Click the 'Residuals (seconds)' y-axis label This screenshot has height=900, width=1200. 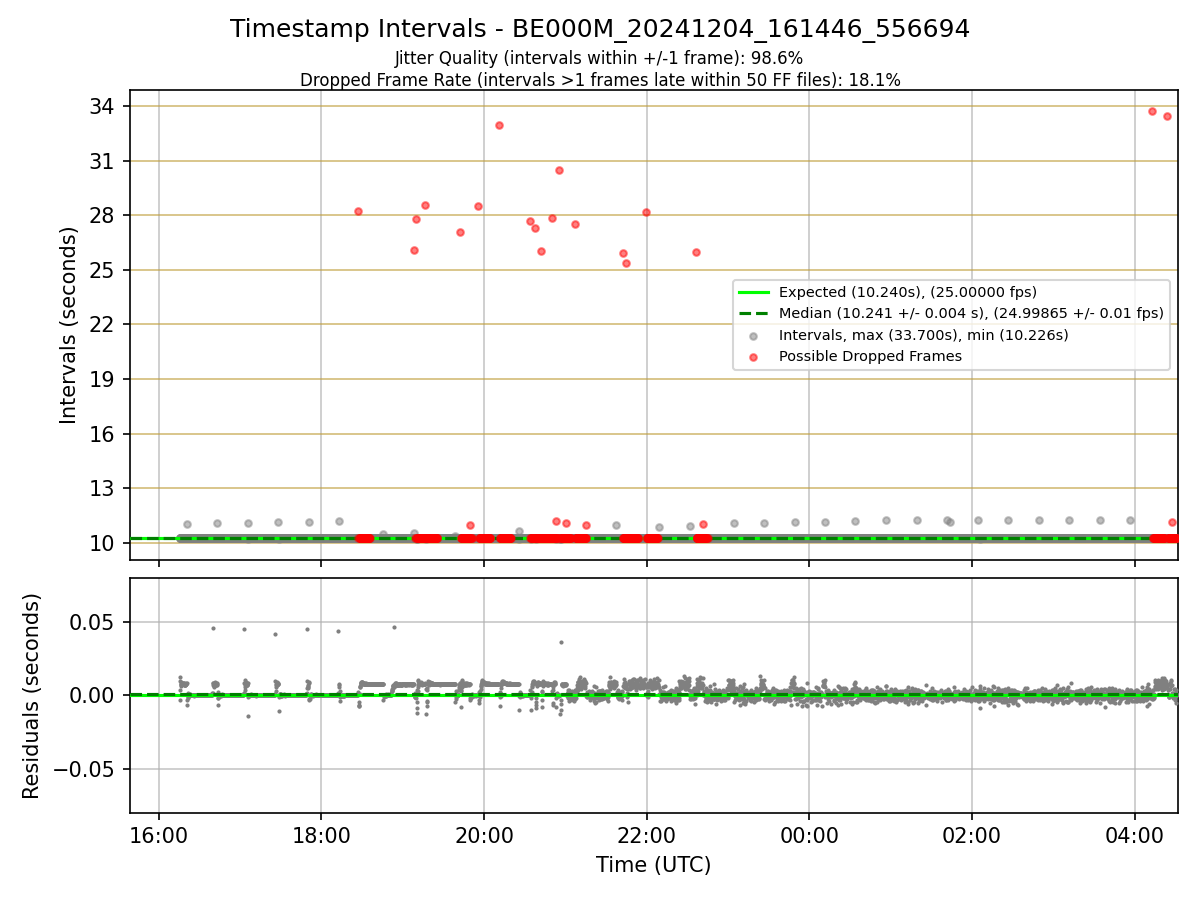click(x=32, y=696)
